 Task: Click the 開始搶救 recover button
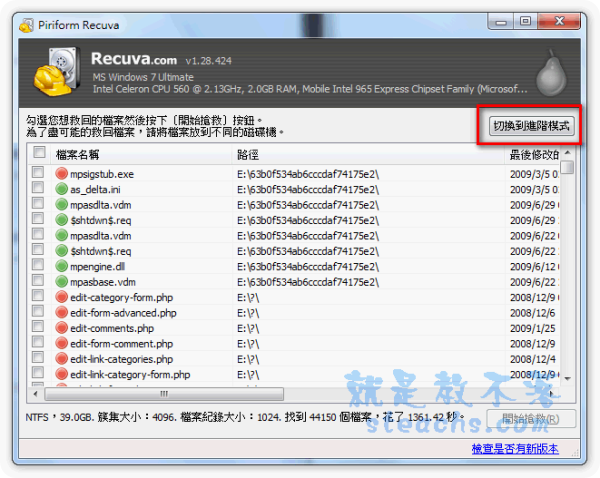[x=531, y=419]
